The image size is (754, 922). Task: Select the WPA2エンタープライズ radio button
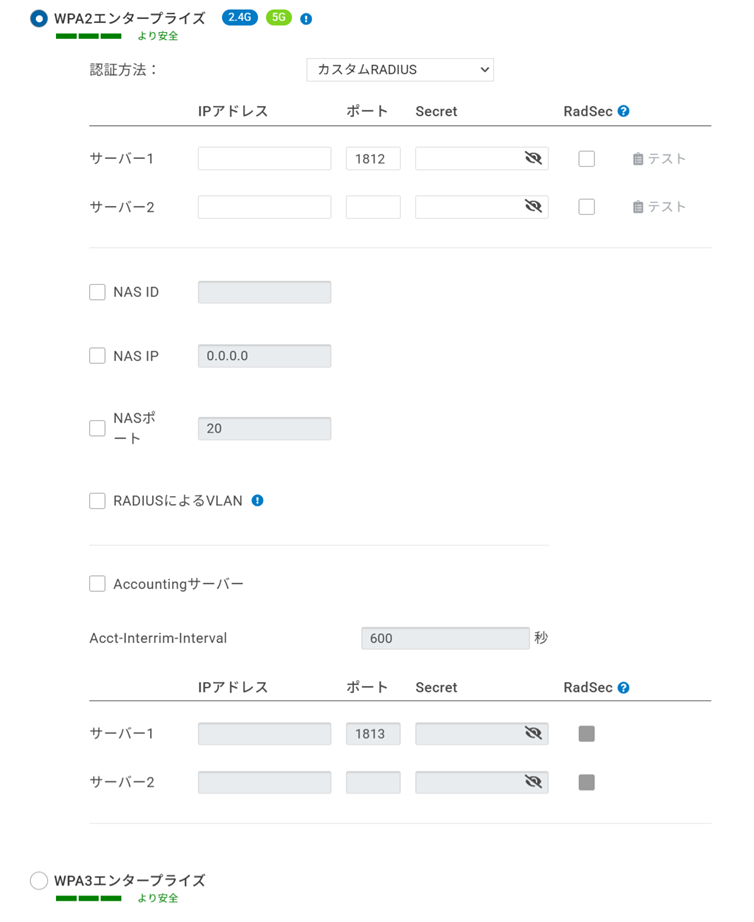pyautogui.click(x=39, y=18)
